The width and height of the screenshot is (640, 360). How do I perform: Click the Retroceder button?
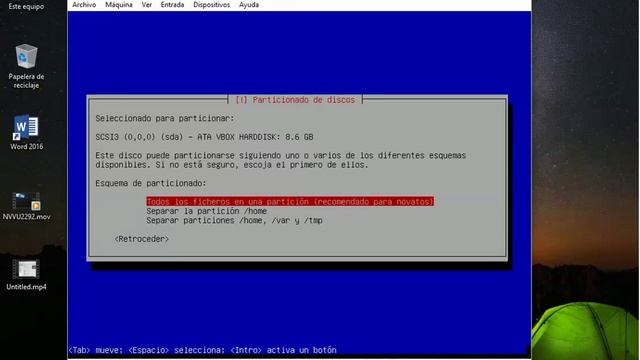tap(142, 239)
